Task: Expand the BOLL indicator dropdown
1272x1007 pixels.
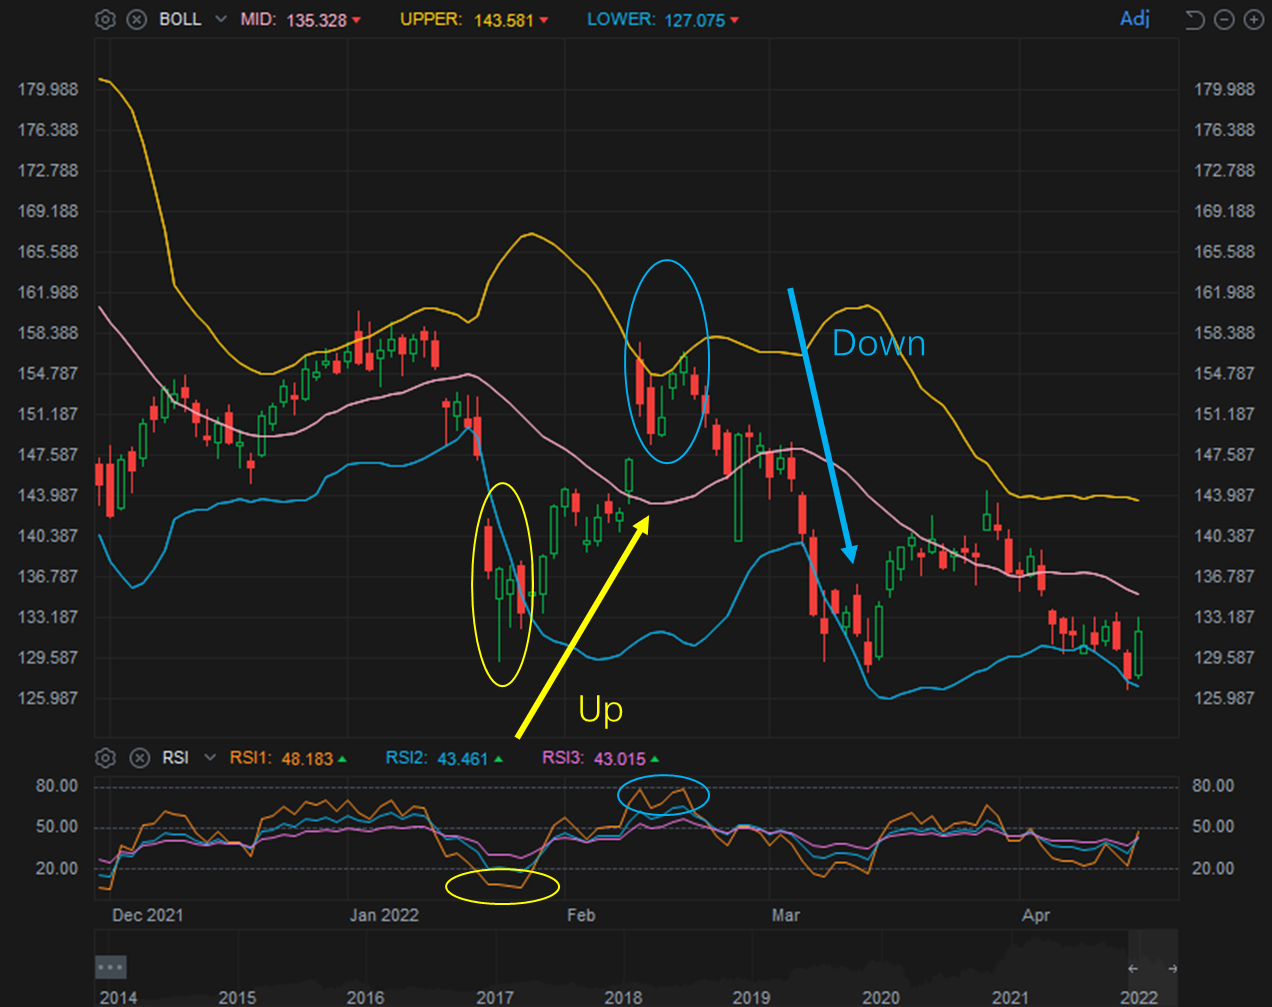Action: point(220,20)
